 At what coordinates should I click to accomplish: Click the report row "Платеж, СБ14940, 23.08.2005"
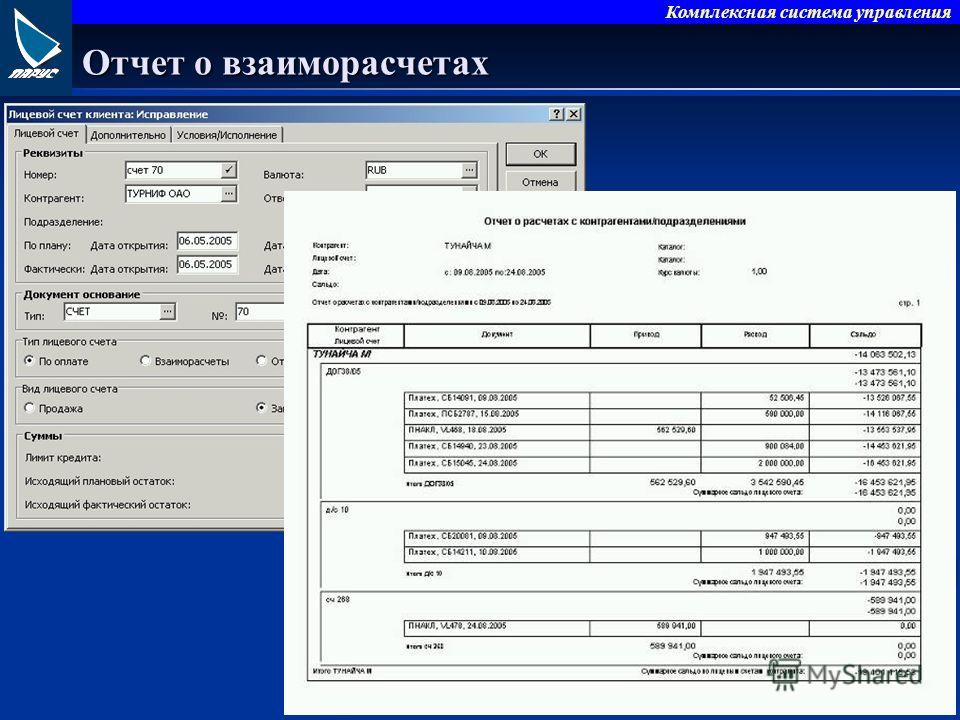pos(663,447)
